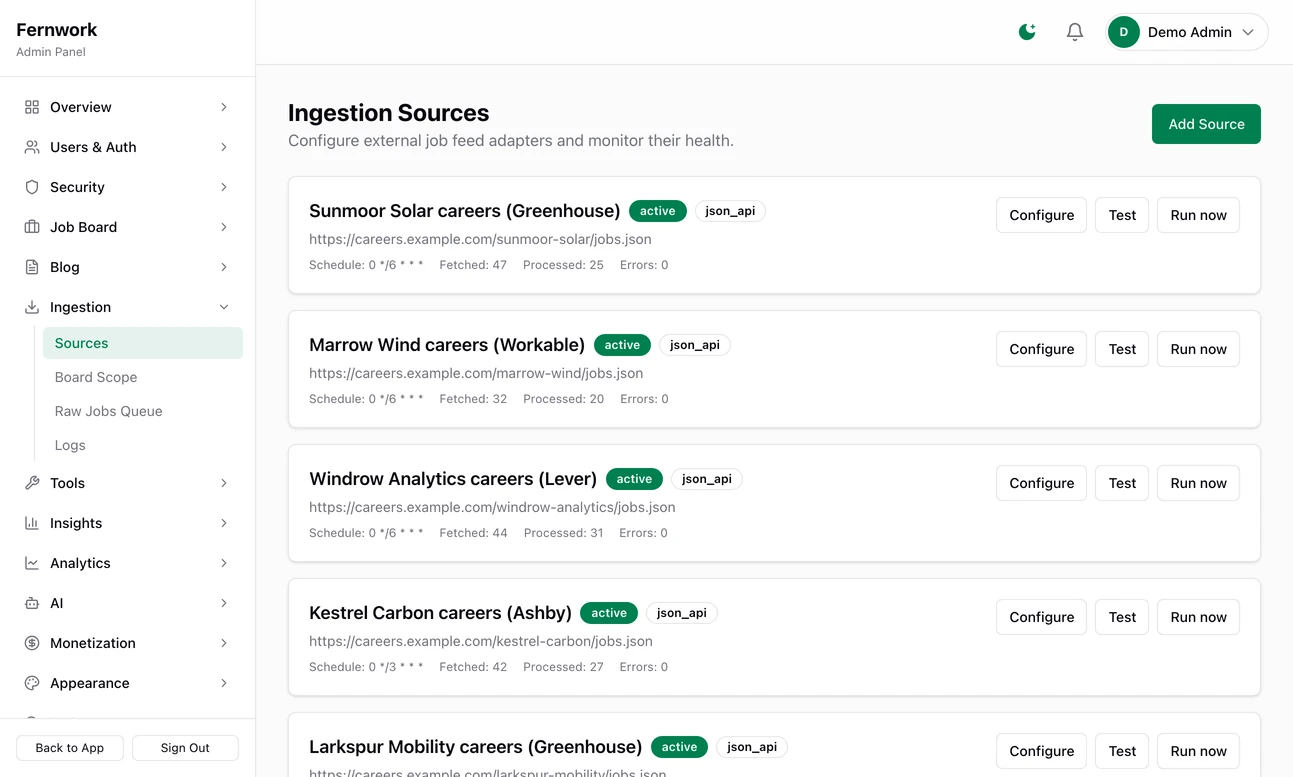The image size is (1293, 777).
Task: Click Windrow Analytics "Processed: 31" text
Action: tap(563, 533)
